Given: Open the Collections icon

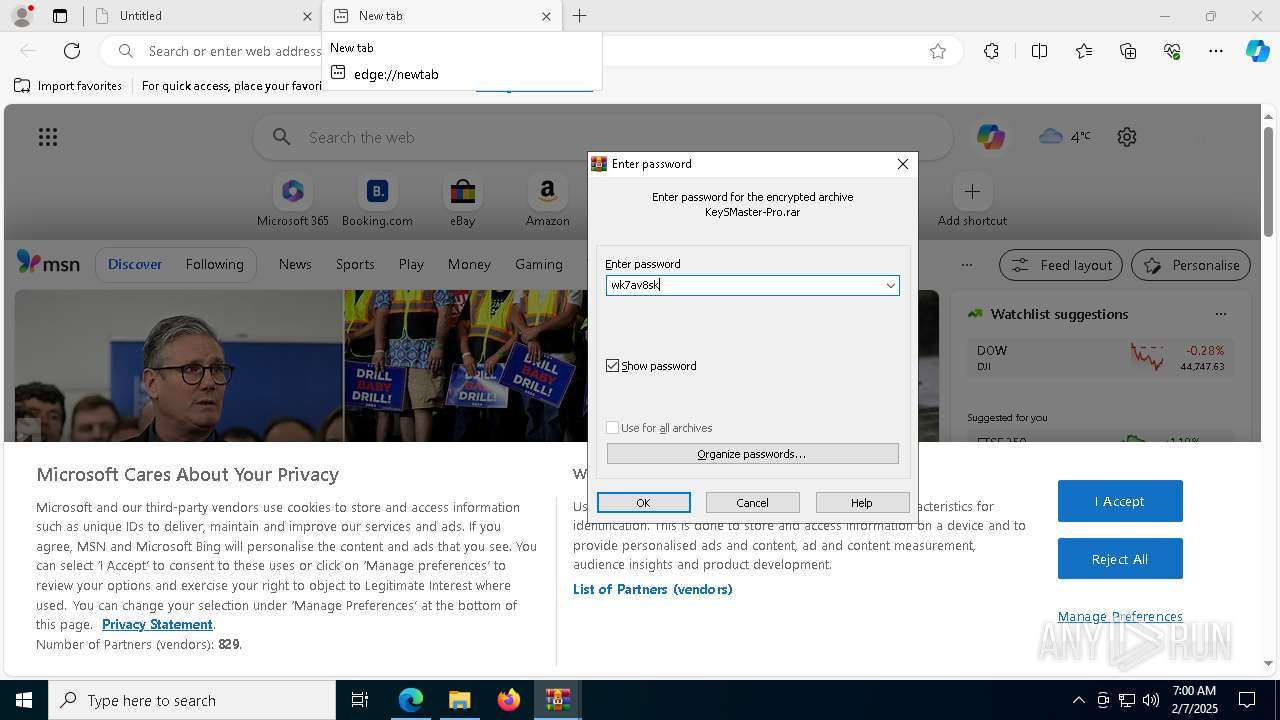Looking at the screenshot, I should click(x=1128, y=51).
